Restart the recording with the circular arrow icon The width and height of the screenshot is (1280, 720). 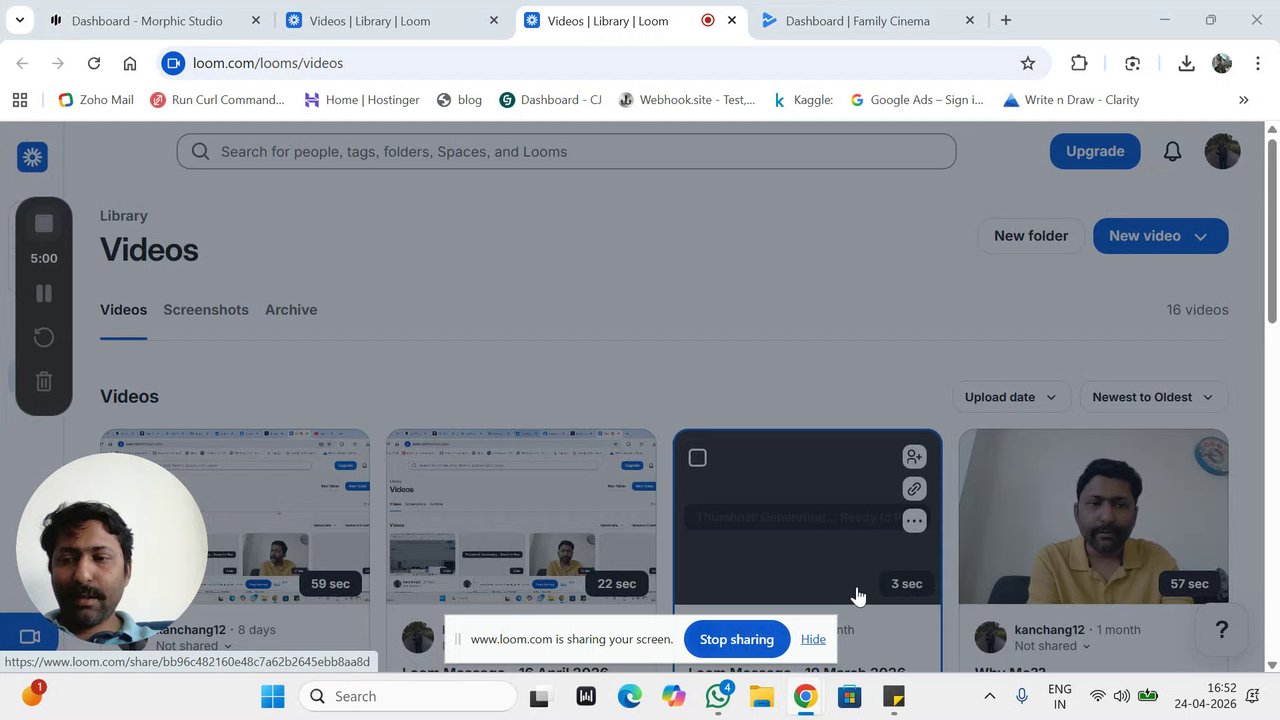click(44, 337)
